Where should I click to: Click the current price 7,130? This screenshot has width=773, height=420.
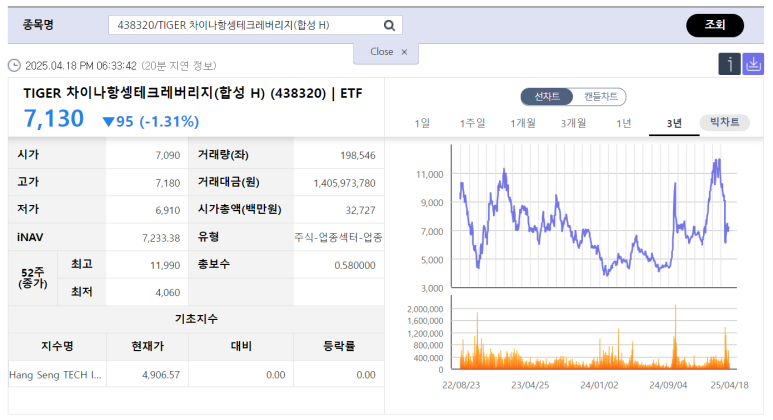(54, 119)
